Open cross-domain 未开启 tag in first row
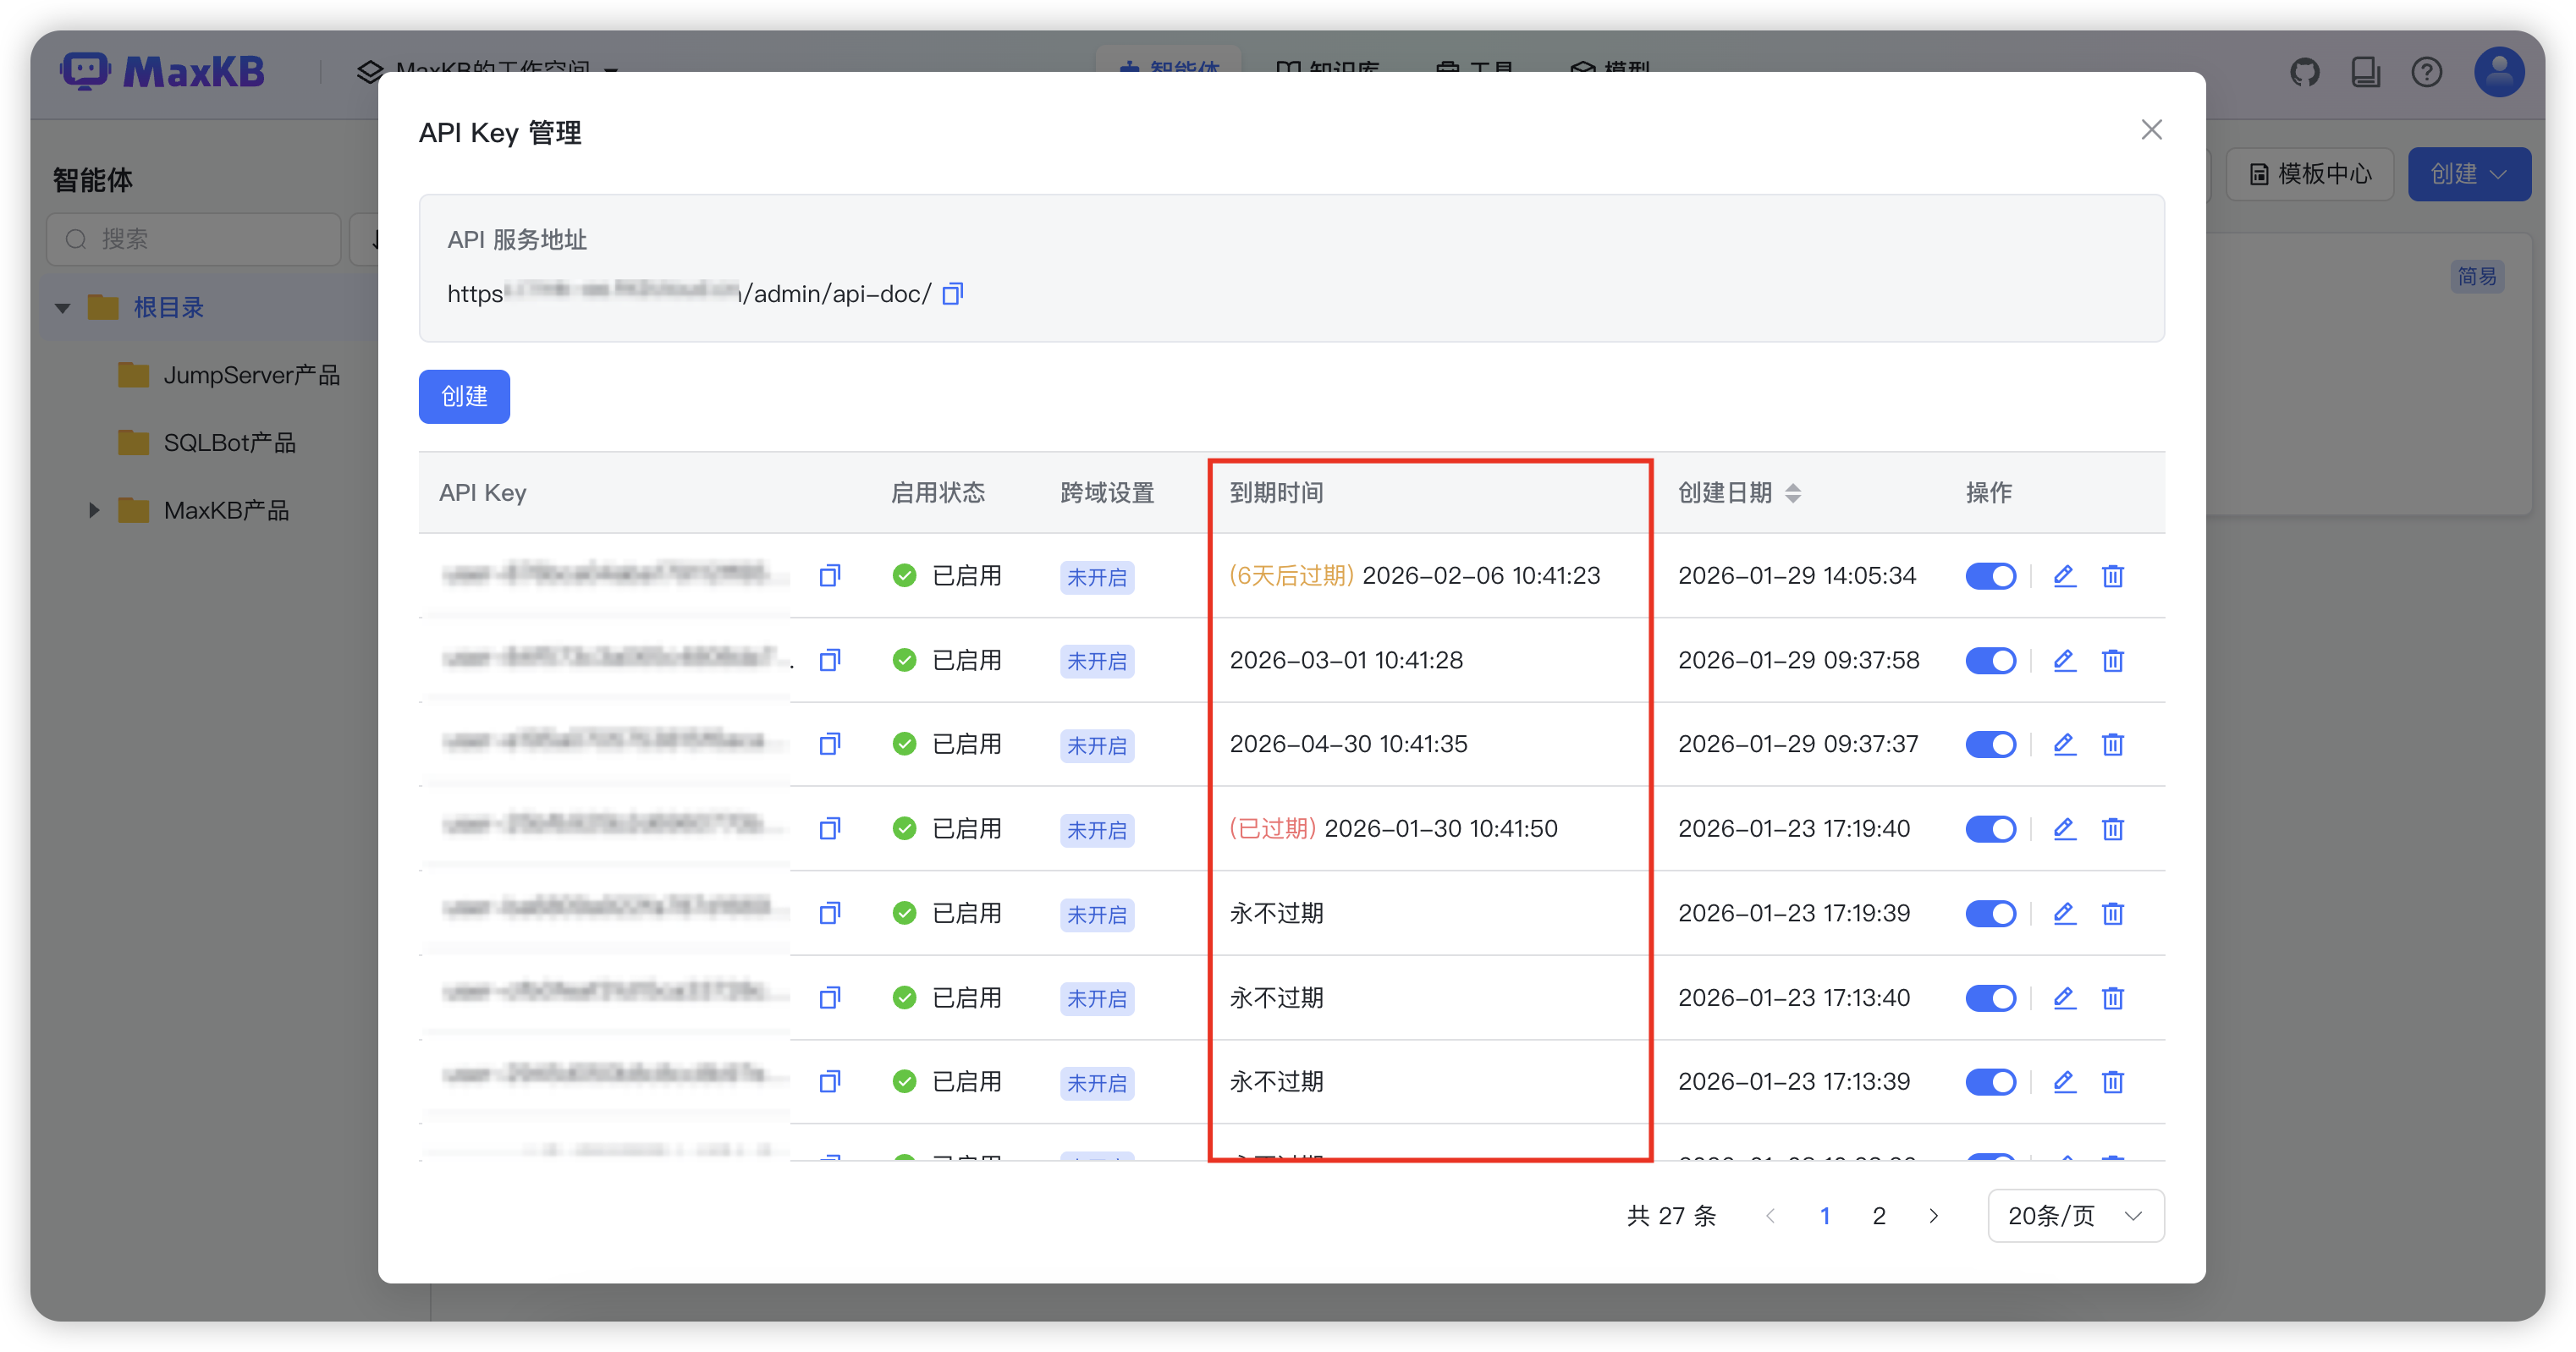The height and width of the screenshot is (1352, 2576). (x=1096, y=577)
